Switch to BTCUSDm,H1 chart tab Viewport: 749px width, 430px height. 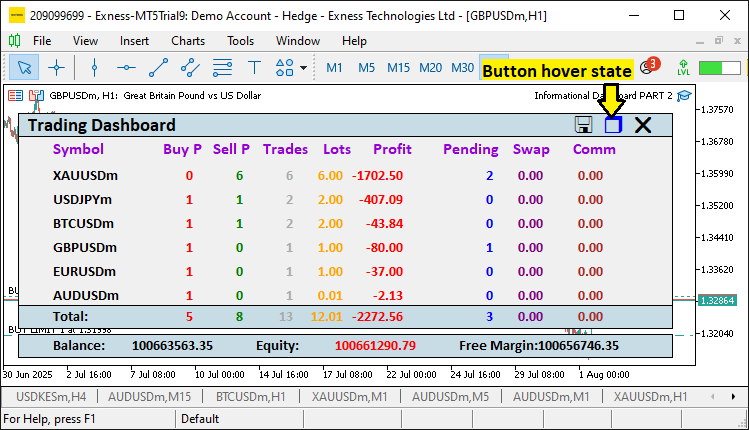coord(250,397)
